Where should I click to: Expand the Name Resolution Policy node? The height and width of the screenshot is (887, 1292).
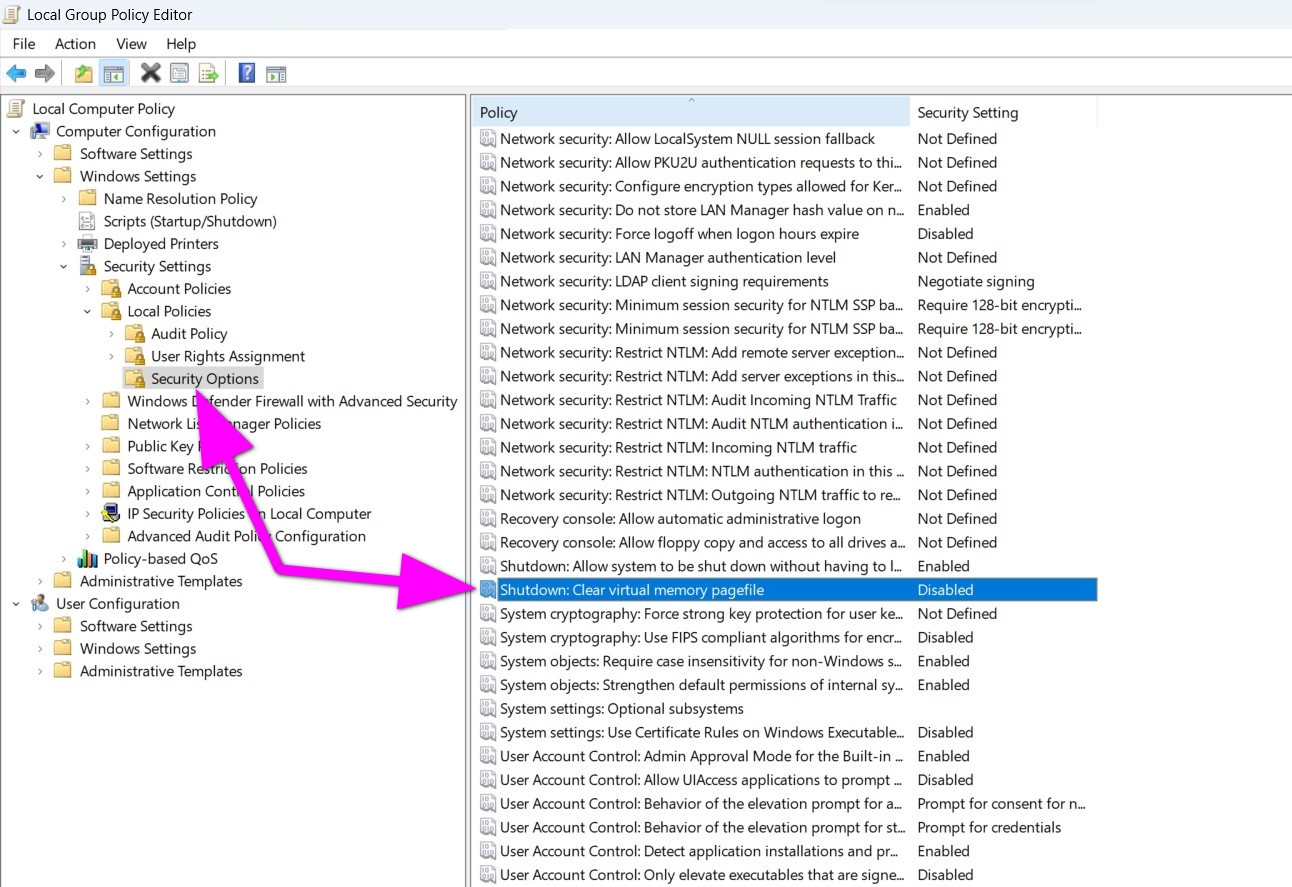64,198
